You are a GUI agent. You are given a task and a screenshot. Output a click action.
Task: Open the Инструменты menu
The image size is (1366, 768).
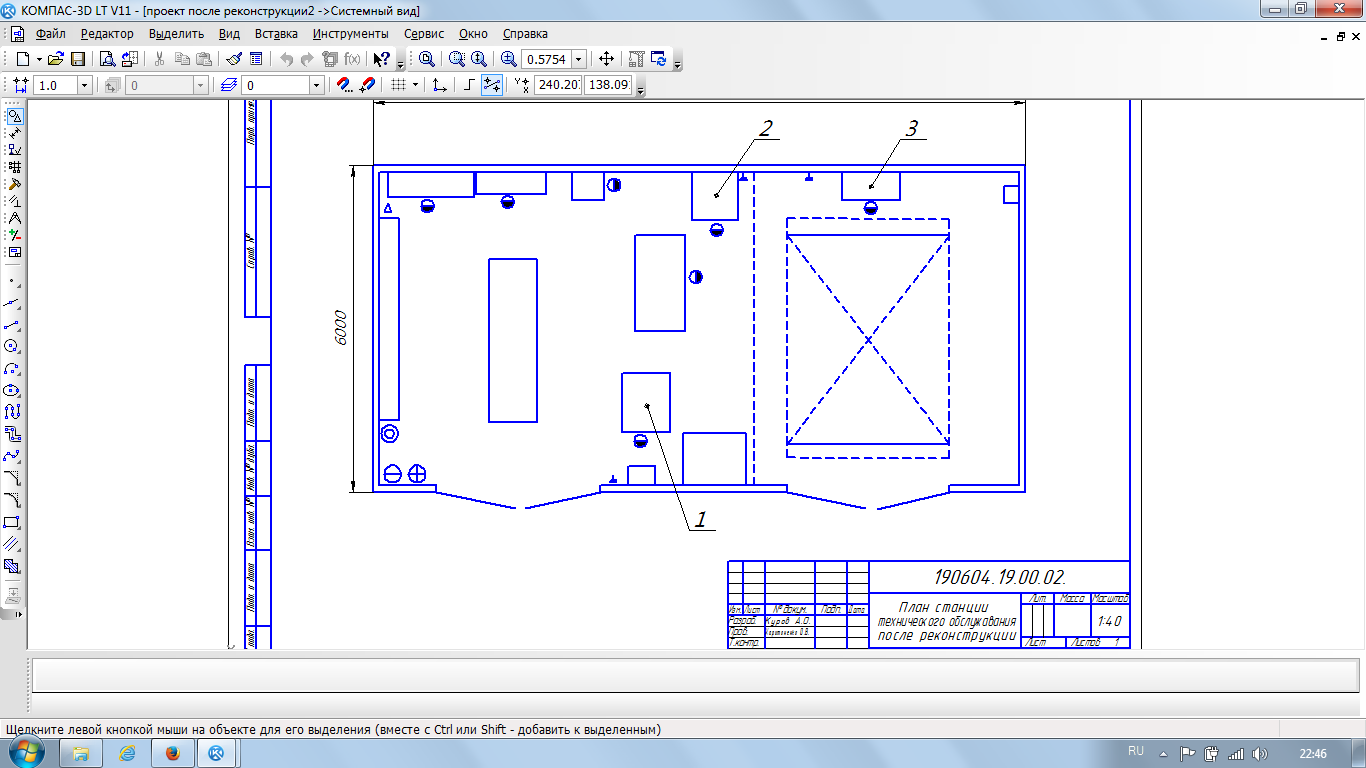(350, 34)
